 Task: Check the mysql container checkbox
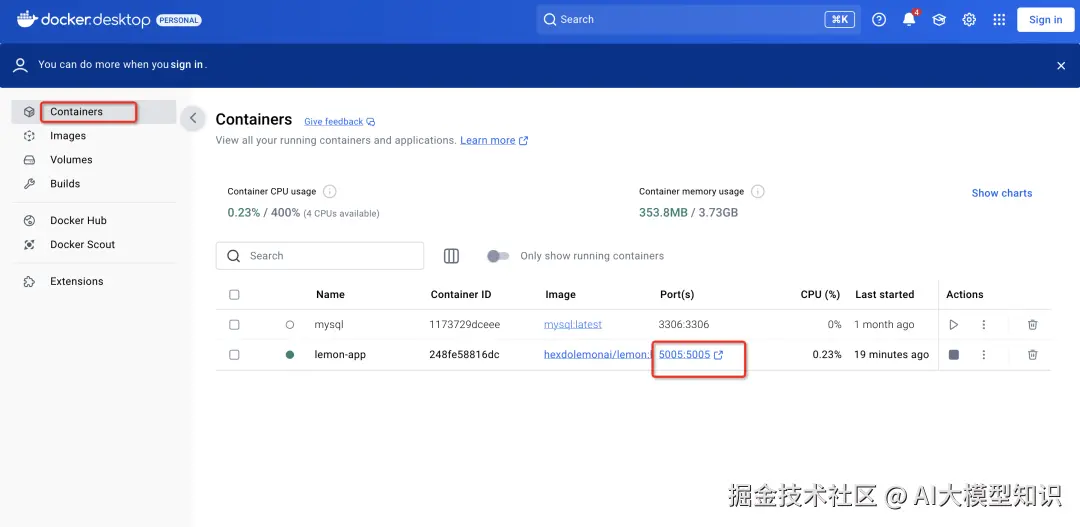[x=234, y=324]
